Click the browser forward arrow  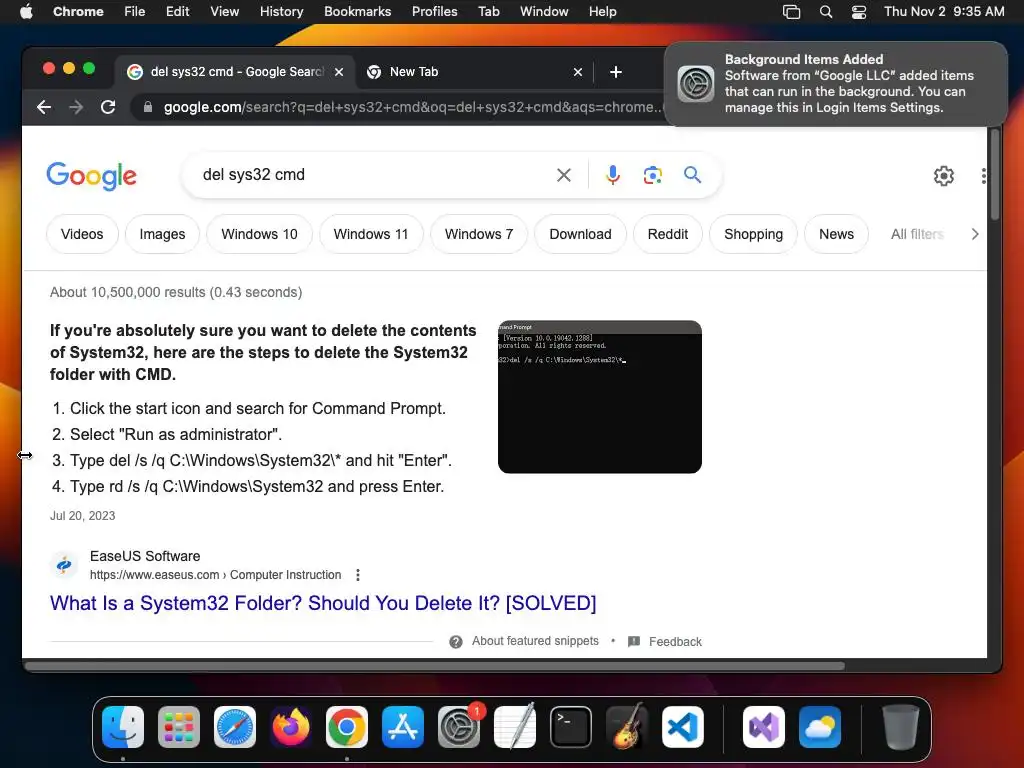click(x=76, y=107)
